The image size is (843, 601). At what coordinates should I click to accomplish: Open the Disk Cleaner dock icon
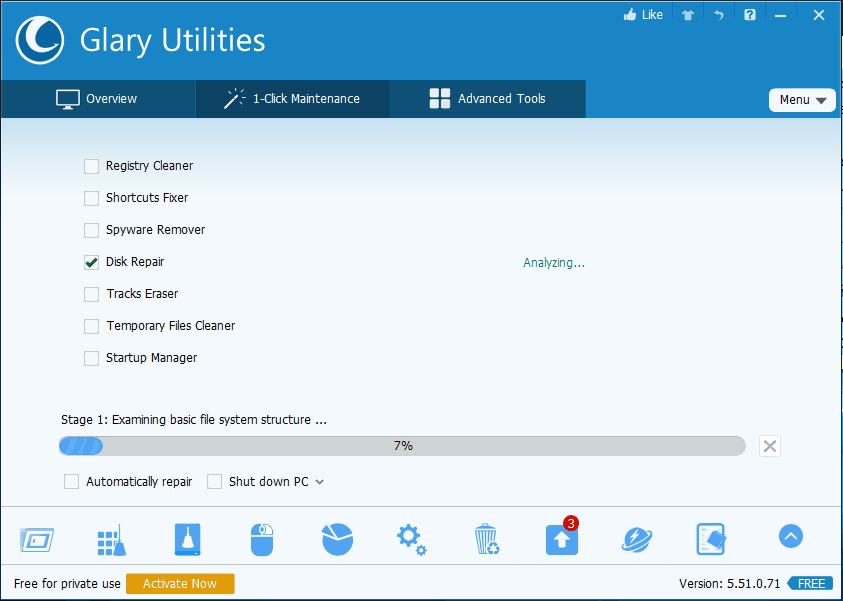tap(37, 539)
